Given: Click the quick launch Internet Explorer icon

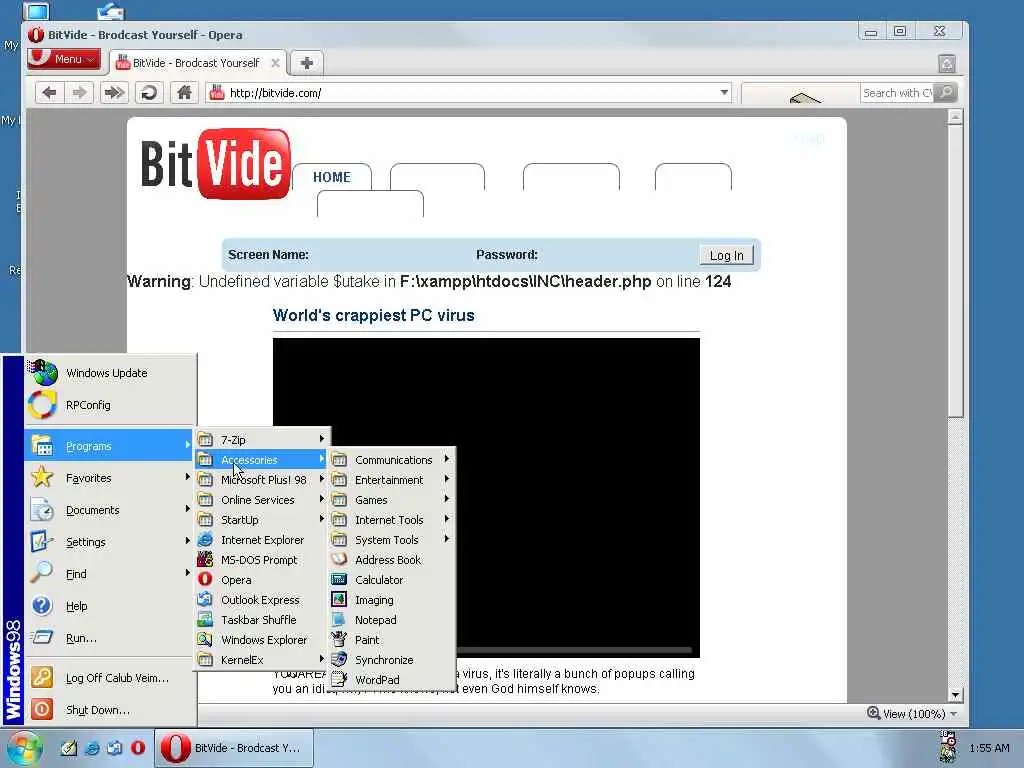Looking at the screenshot, I should click(92, 748).
